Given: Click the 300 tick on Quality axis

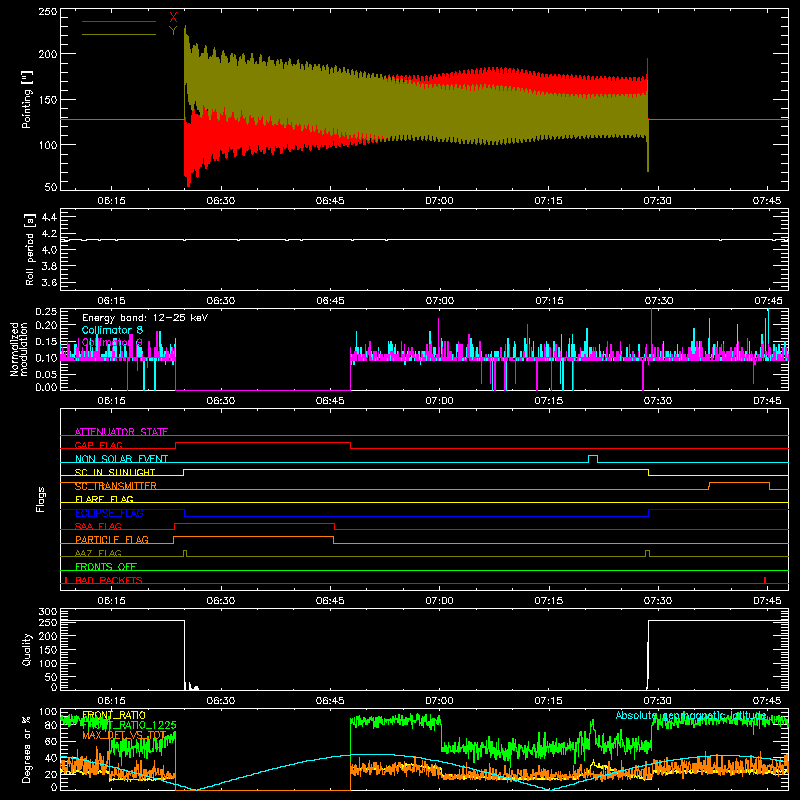Looking at the screenshot, I should (48, 612).
